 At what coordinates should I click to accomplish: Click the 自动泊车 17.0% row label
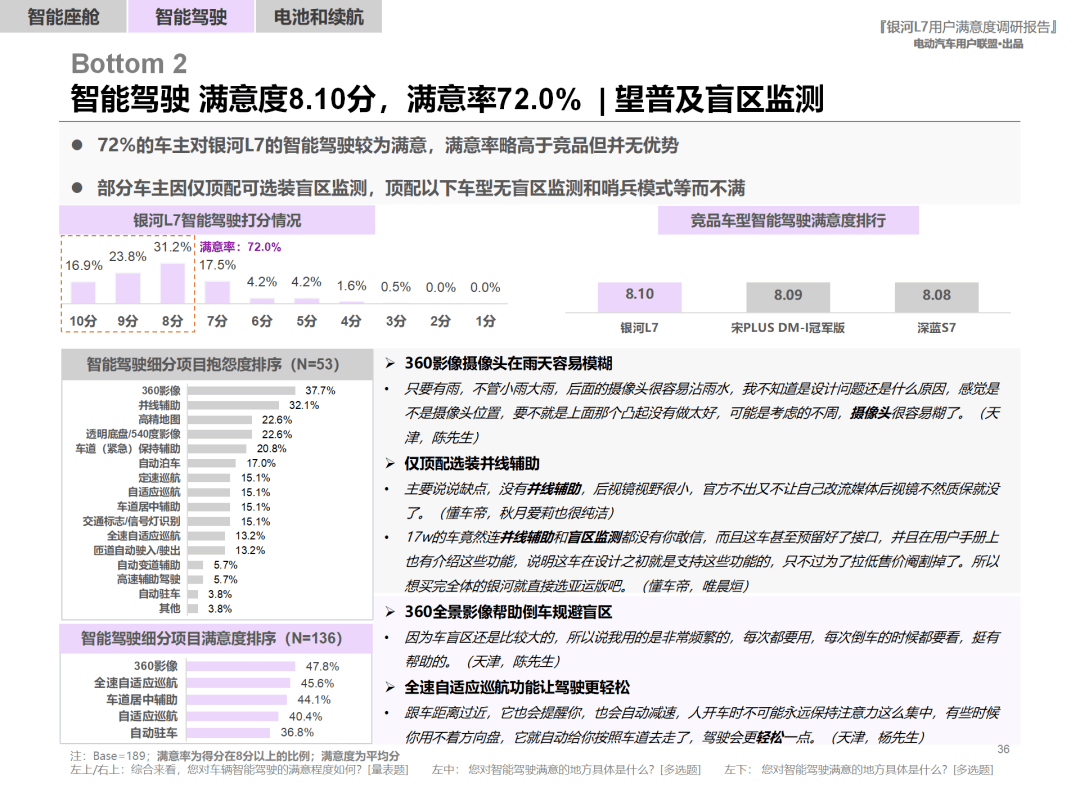[x=159, y=463]
